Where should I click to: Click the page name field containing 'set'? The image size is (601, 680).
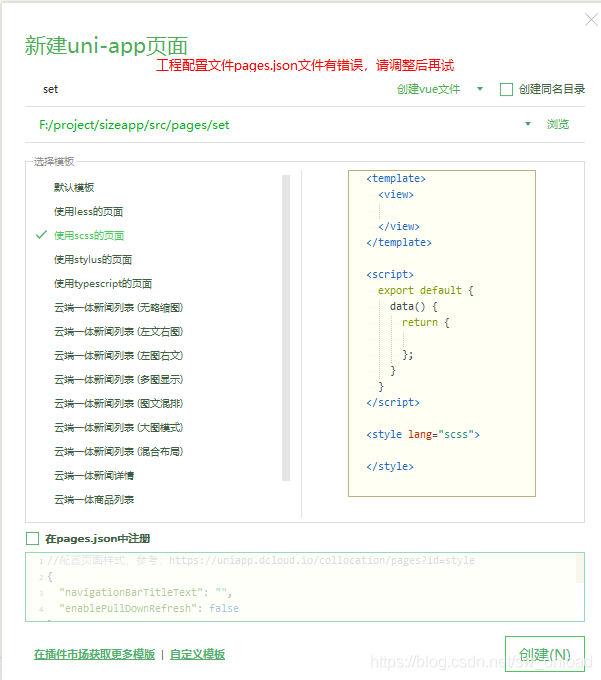pos(208,89)
